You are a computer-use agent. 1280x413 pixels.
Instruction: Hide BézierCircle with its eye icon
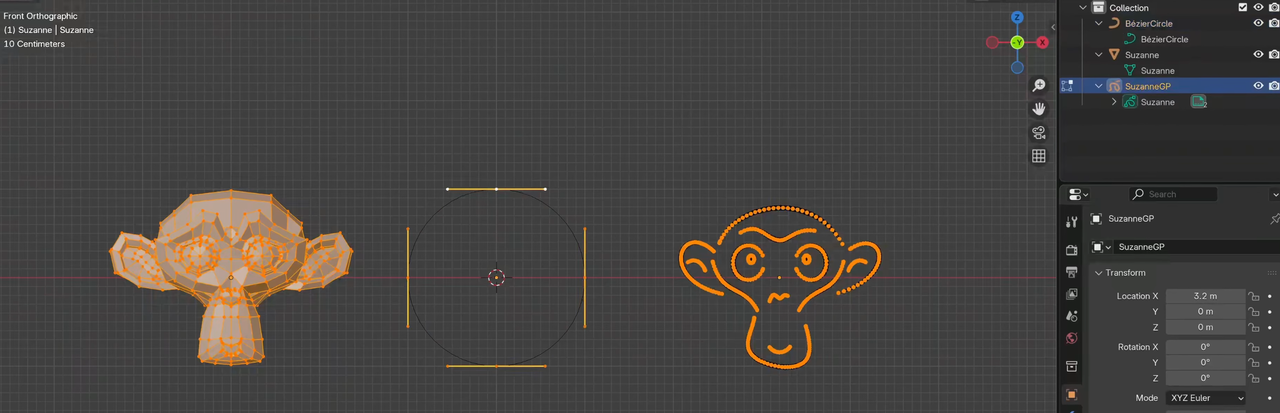click(1259, 23)
